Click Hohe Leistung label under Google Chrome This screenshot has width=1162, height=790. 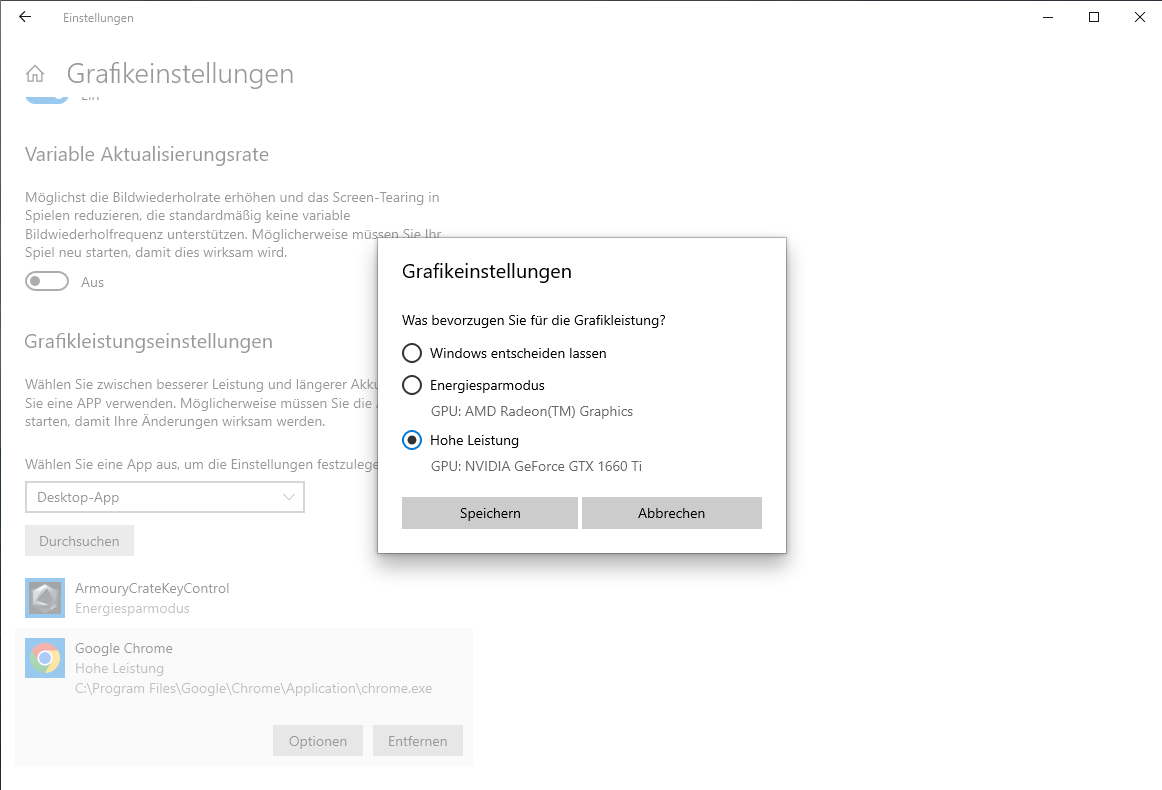119,668
